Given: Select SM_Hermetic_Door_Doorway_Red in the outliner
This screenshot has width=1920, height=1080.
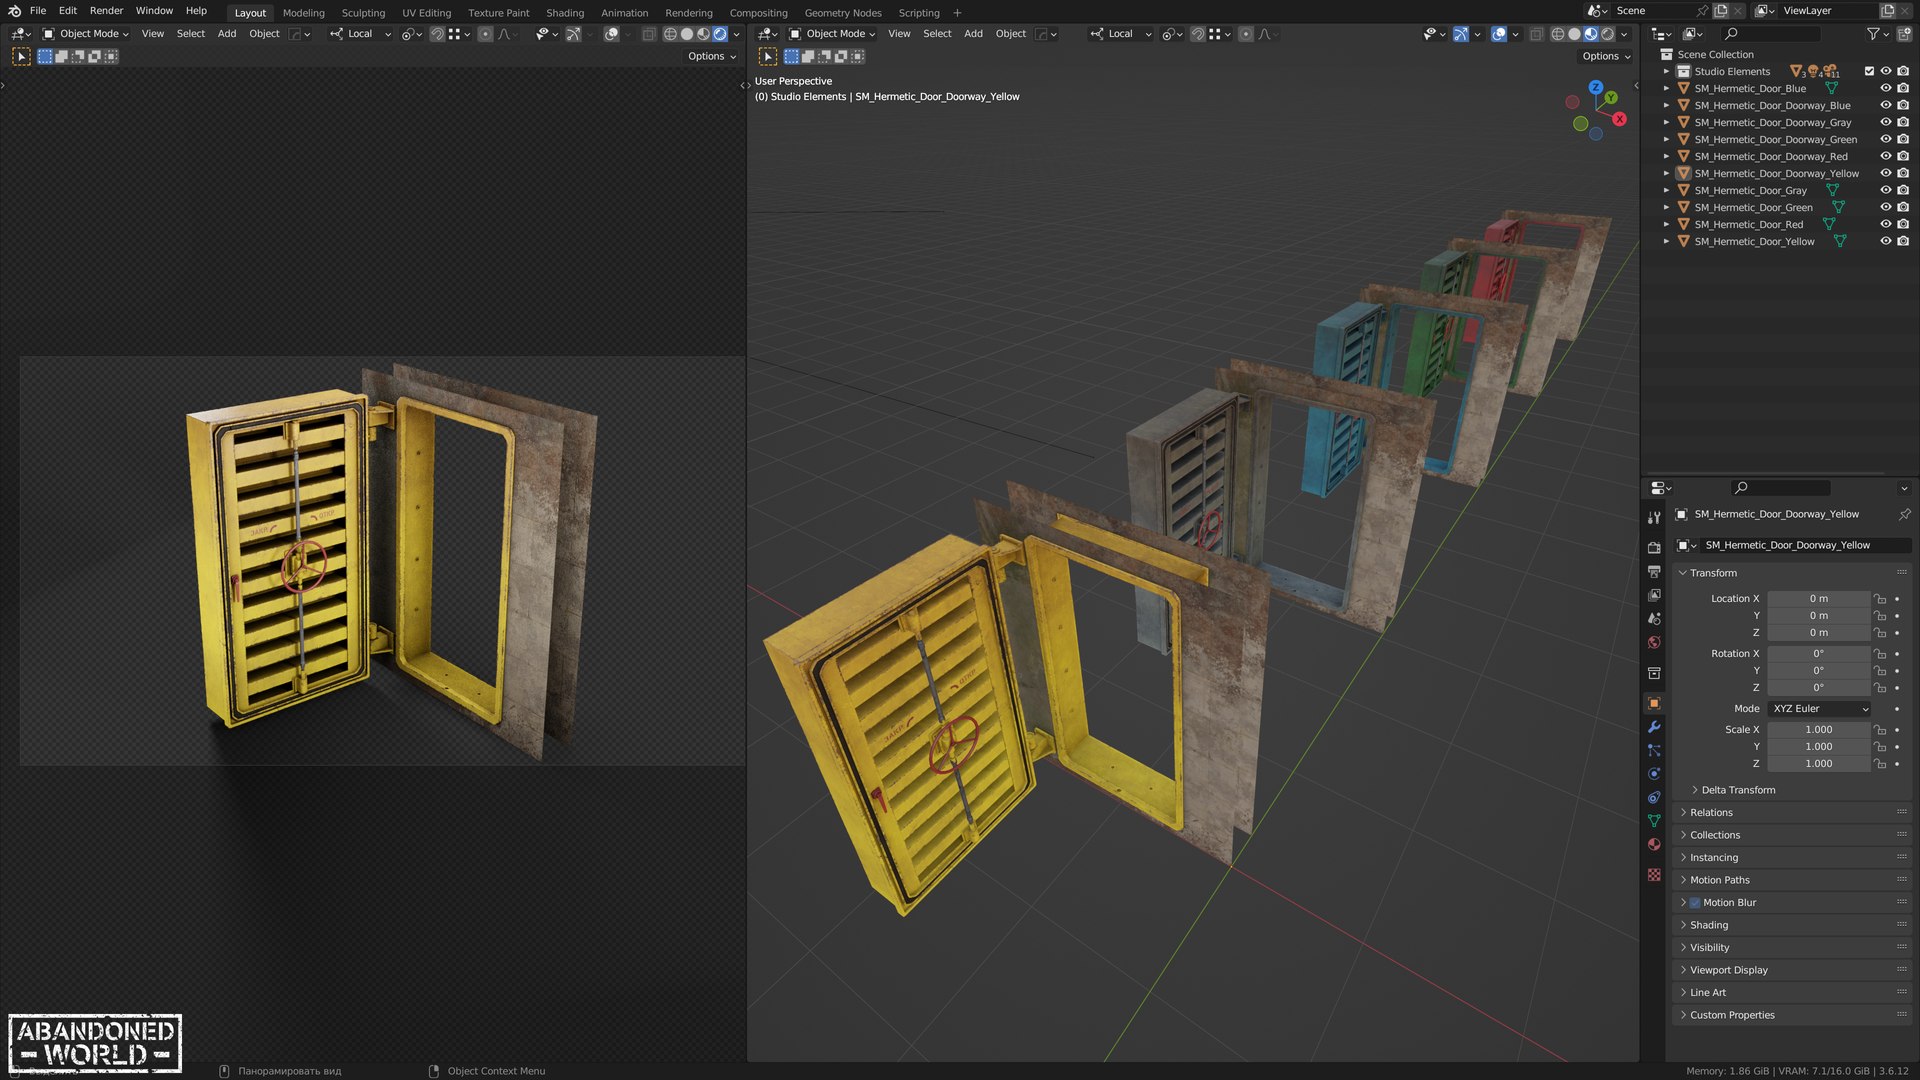Looking at the screenshot, I should tap(1771, 157).
